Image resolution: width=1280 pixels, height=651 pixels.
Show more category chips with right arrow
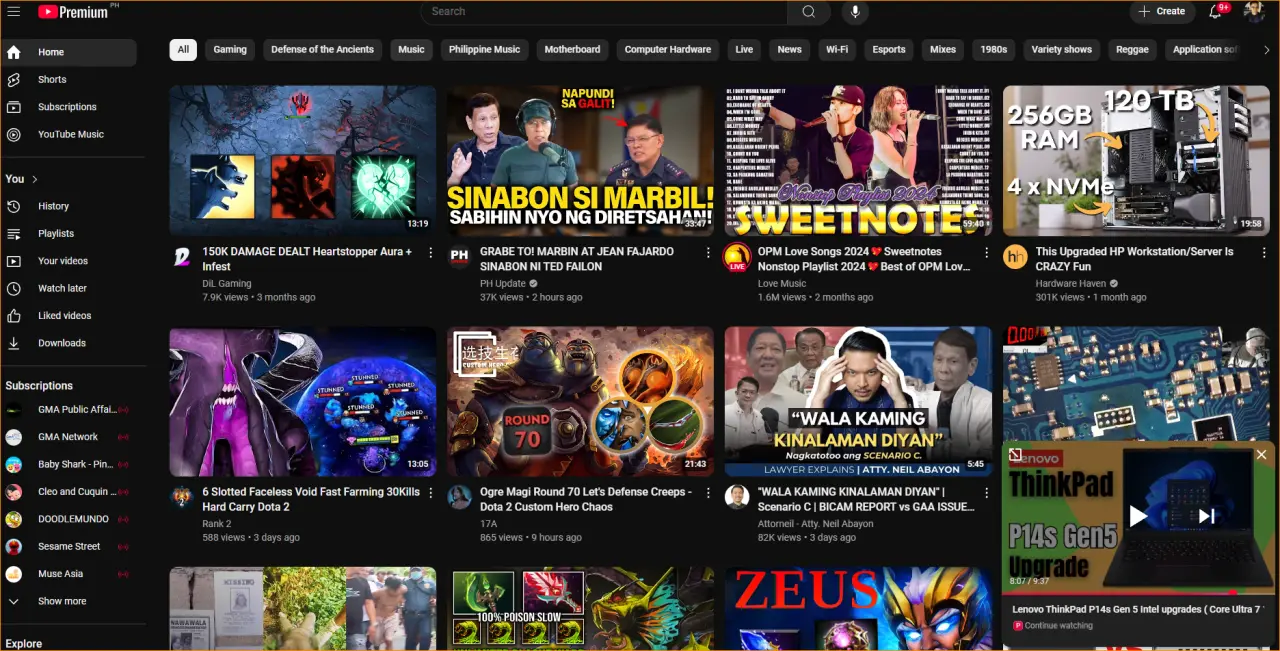pyautogui.click(x=1266, y=50)
